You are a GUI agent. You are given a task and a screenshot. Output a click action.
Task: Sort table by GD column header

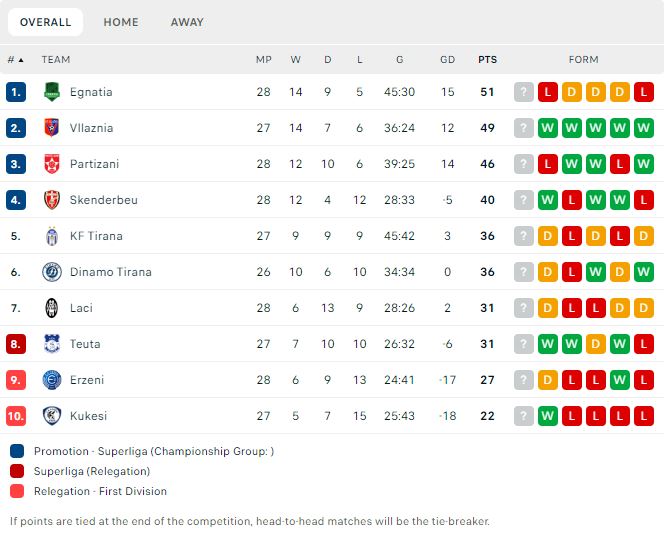pyautogui.click(x=447, y=60)
